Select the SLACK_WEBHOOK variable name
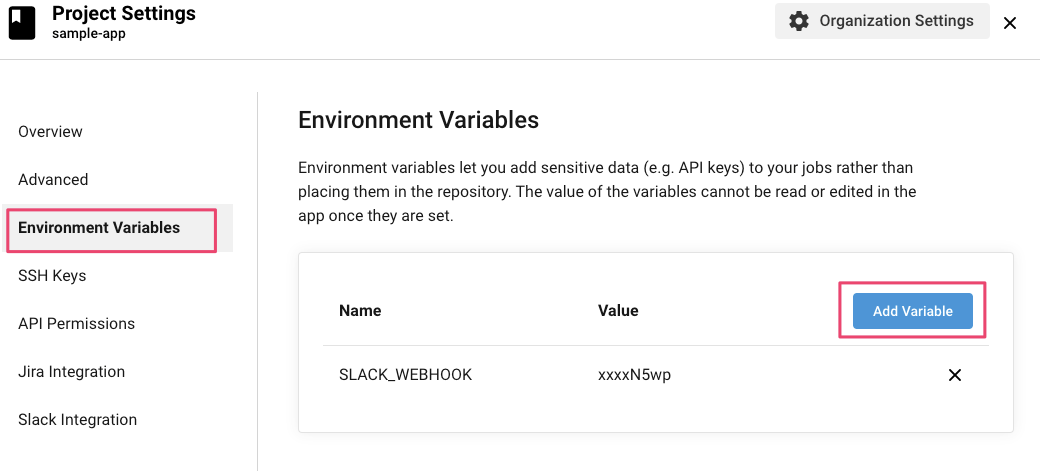 click(x=405, y=375)
